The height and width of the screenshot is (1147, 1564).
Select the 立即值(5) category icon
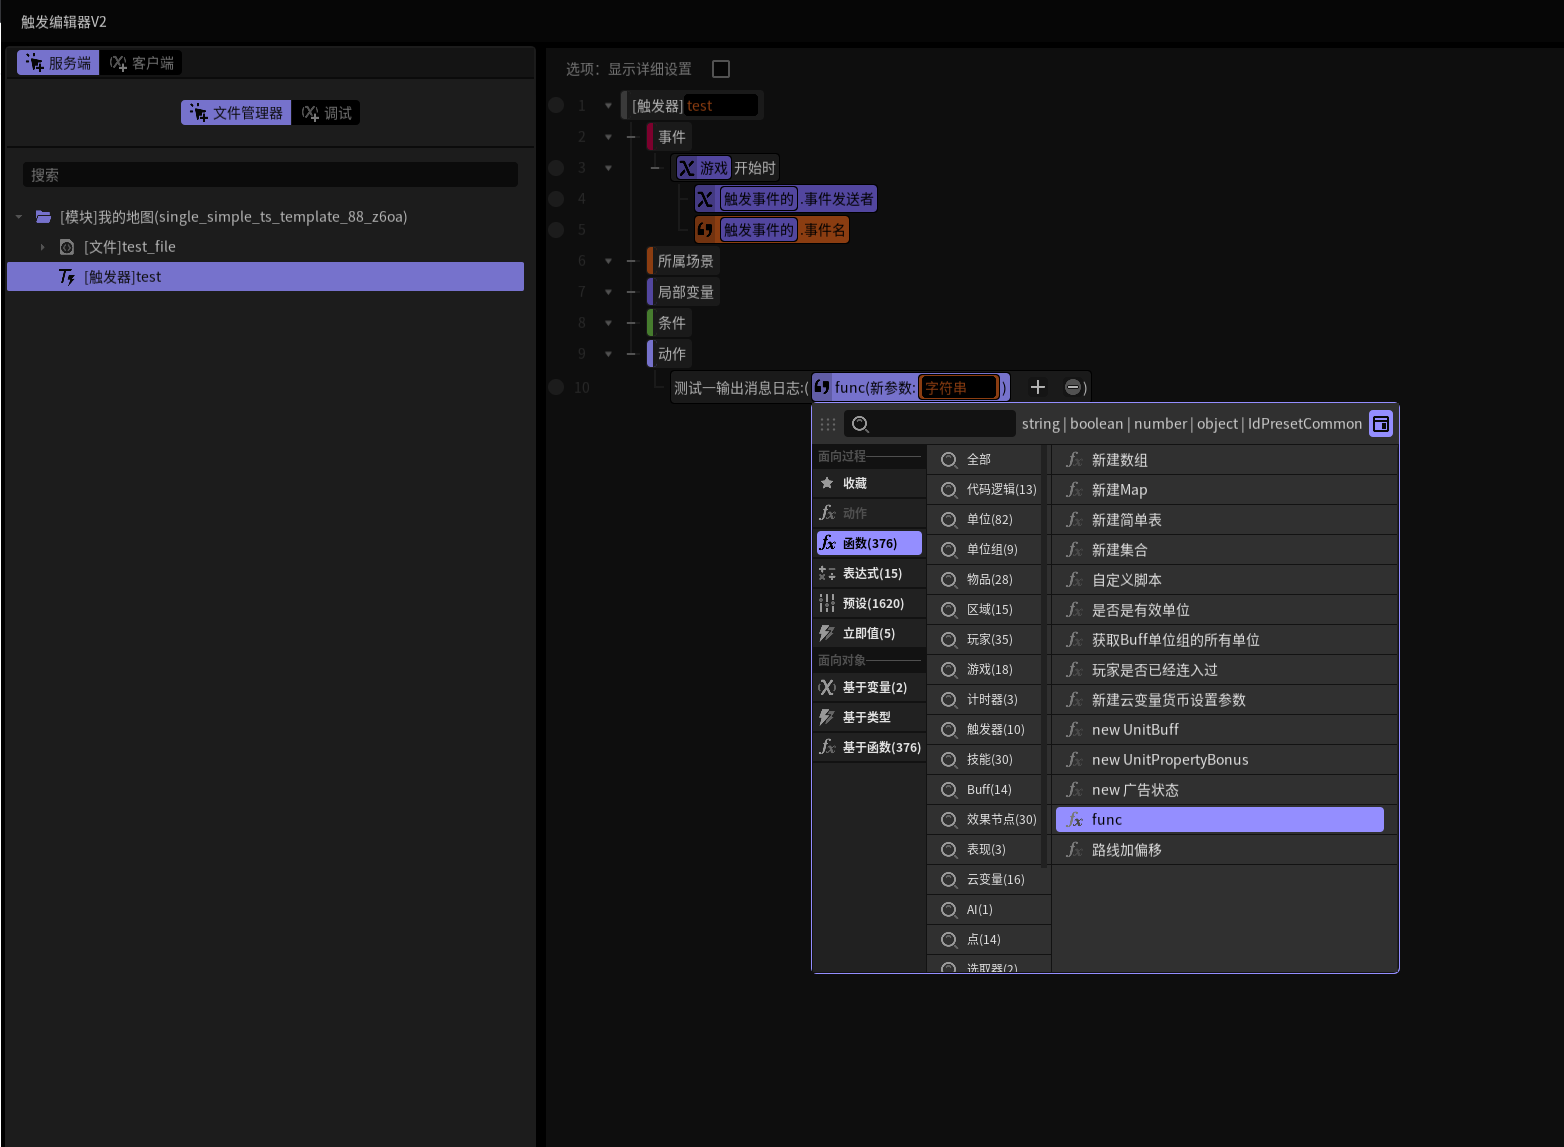828,632
